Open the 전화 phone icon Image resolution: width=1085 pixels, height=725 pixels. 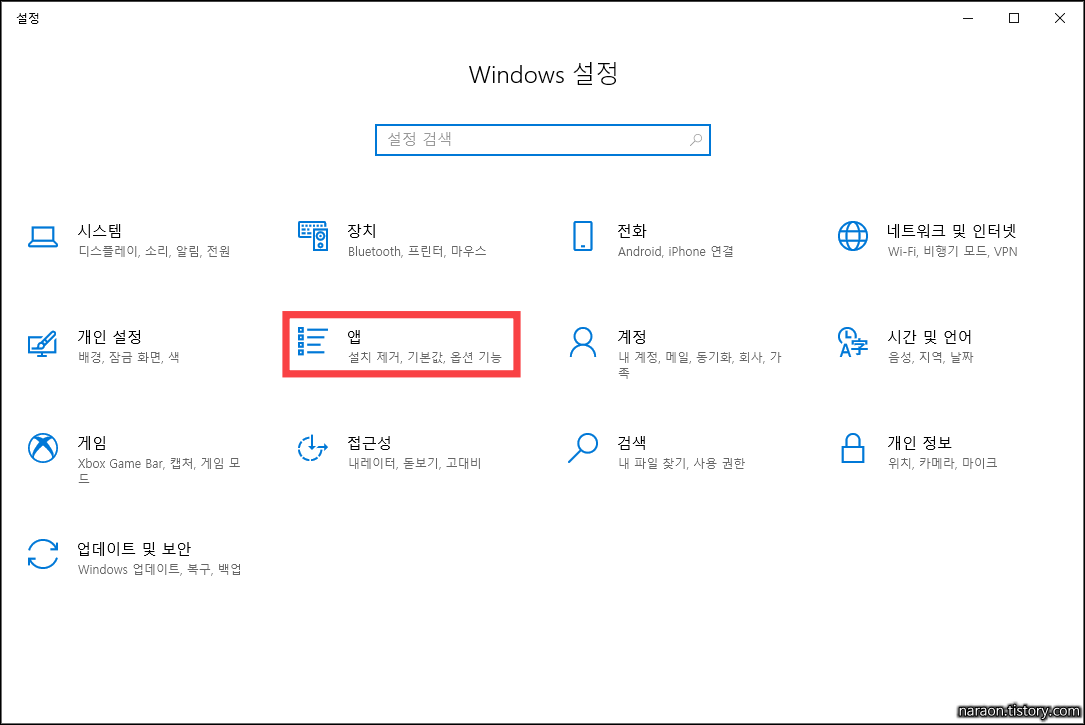pos(583,236)
